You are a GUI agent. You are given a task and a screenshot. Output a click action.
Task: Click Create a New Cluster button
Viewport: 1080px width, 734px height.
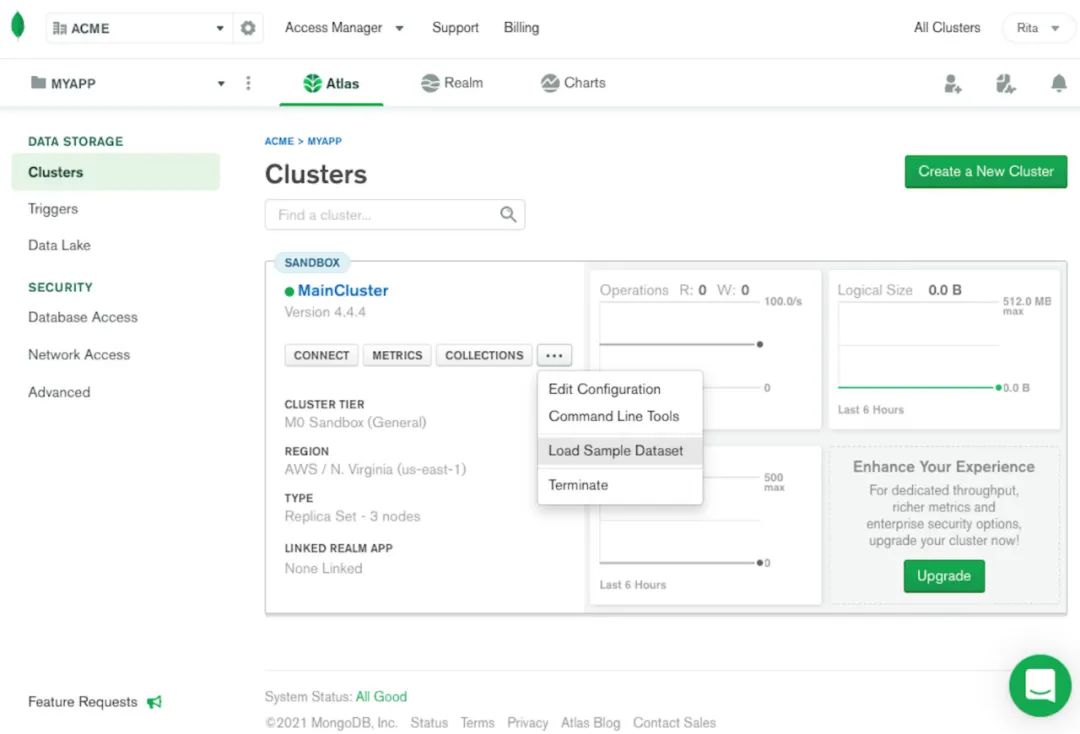[986, 171]
